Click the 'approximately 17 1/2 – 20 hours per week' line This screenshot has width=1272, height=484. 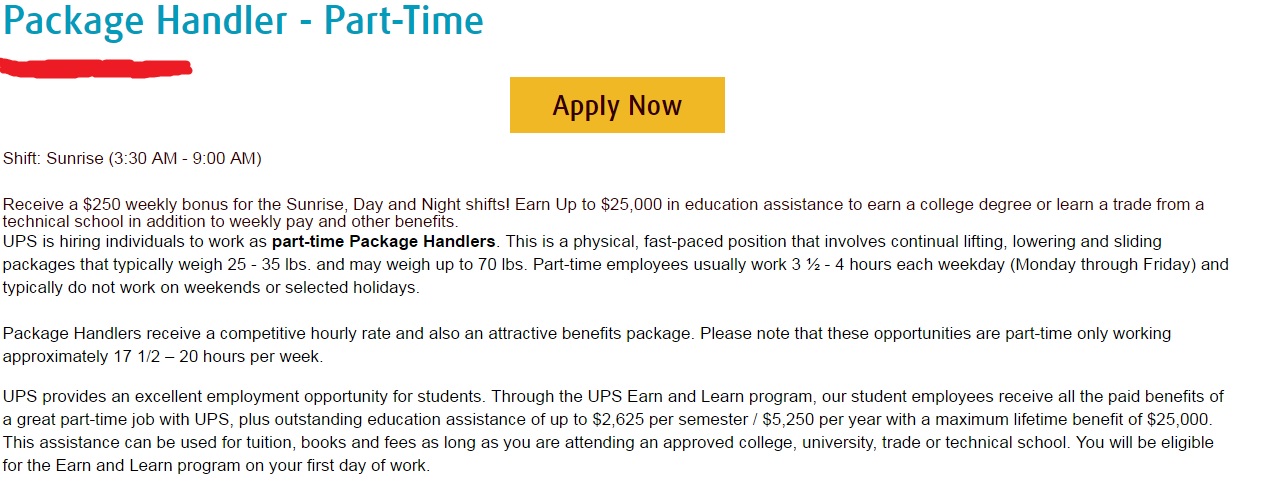click(x=163, y=356)
